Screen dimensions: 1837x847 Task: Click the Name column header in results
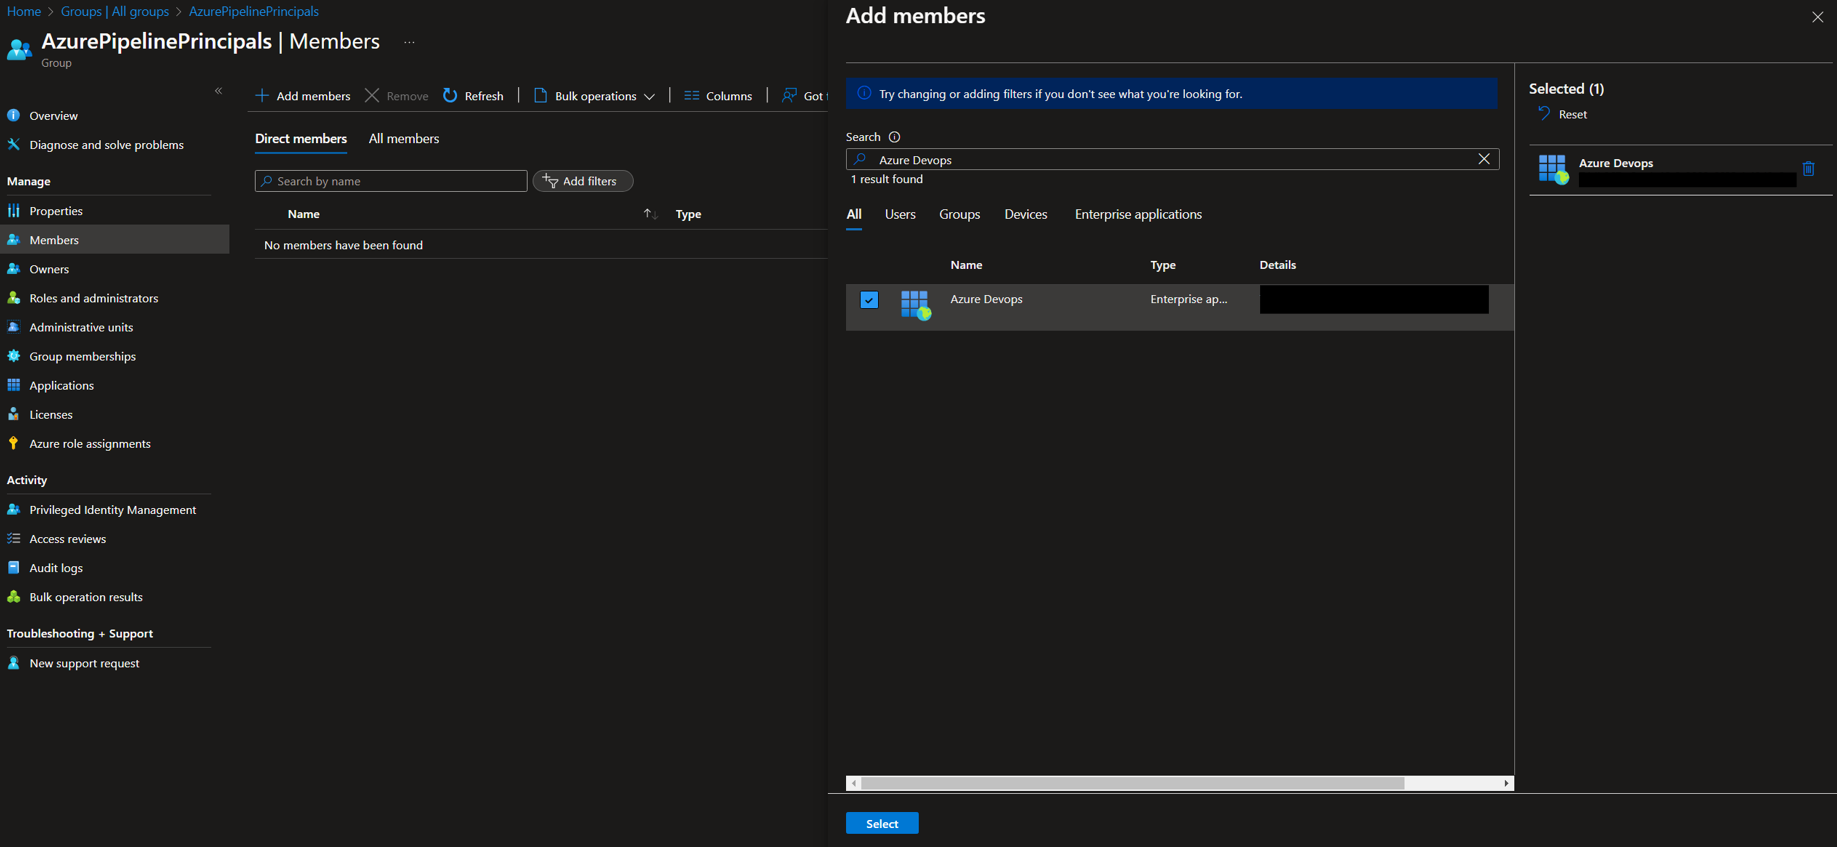click(x=966, y=265)
